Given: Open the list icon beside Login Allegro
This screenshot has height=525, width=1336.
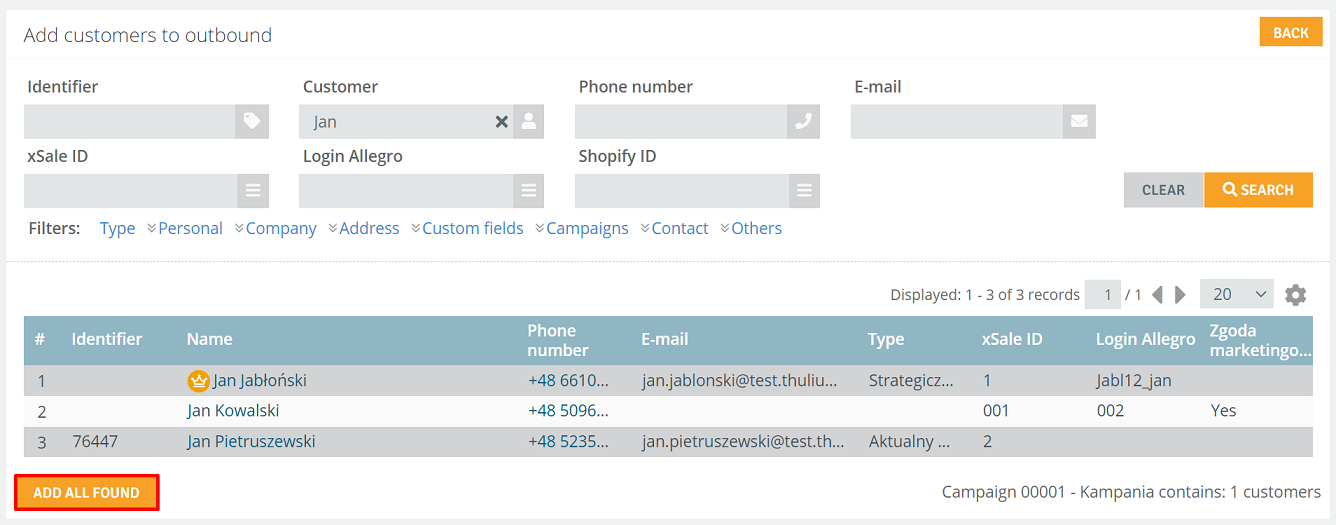Looking at the screenshot, I should point(529,191).
